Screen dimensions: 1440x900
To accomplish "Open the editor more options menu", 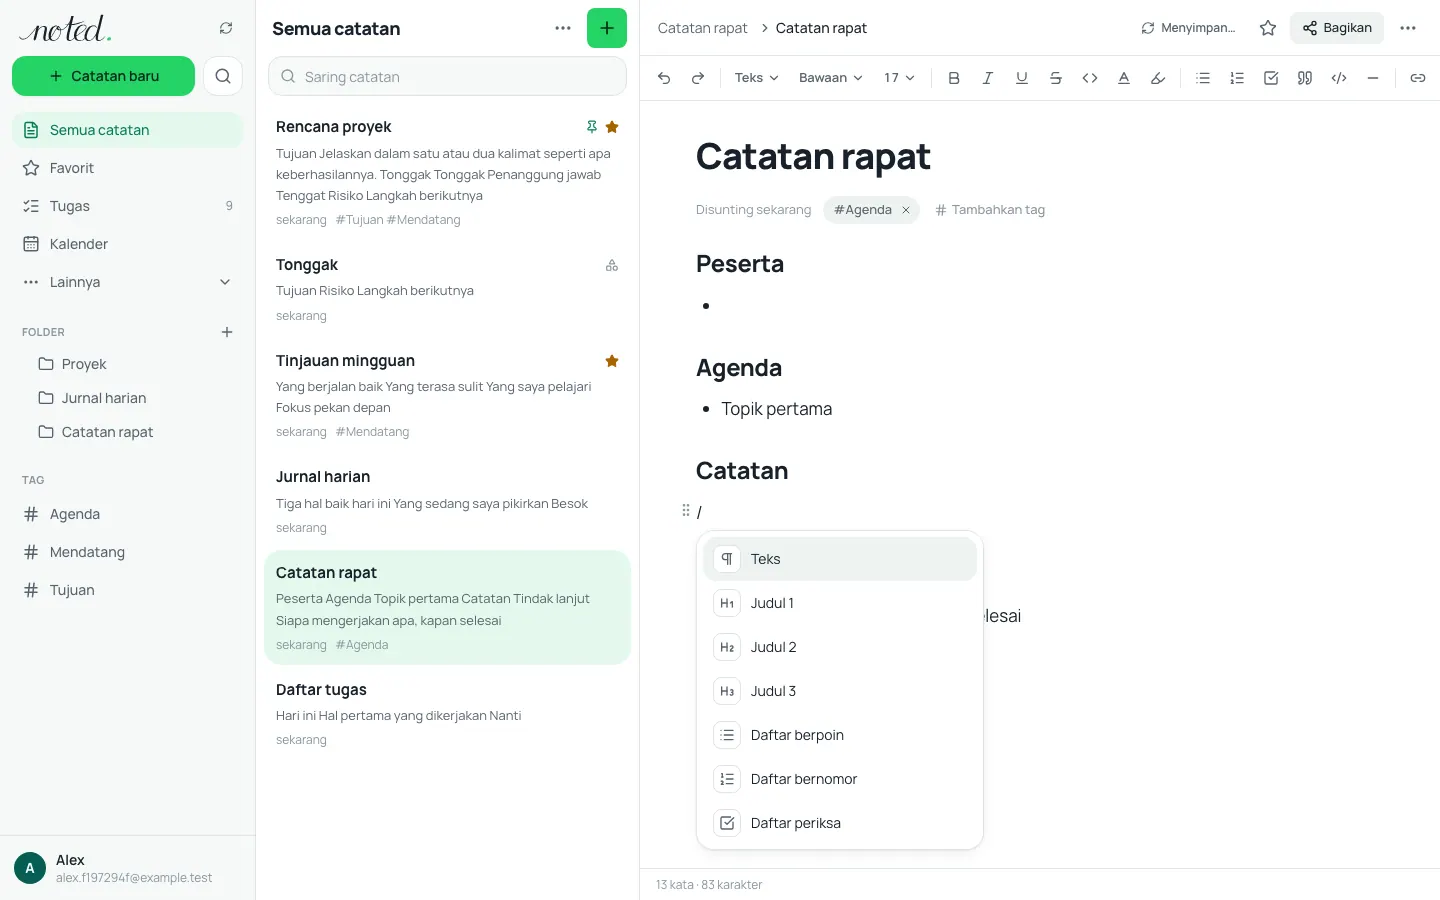I will click(x=1408, y=28).
